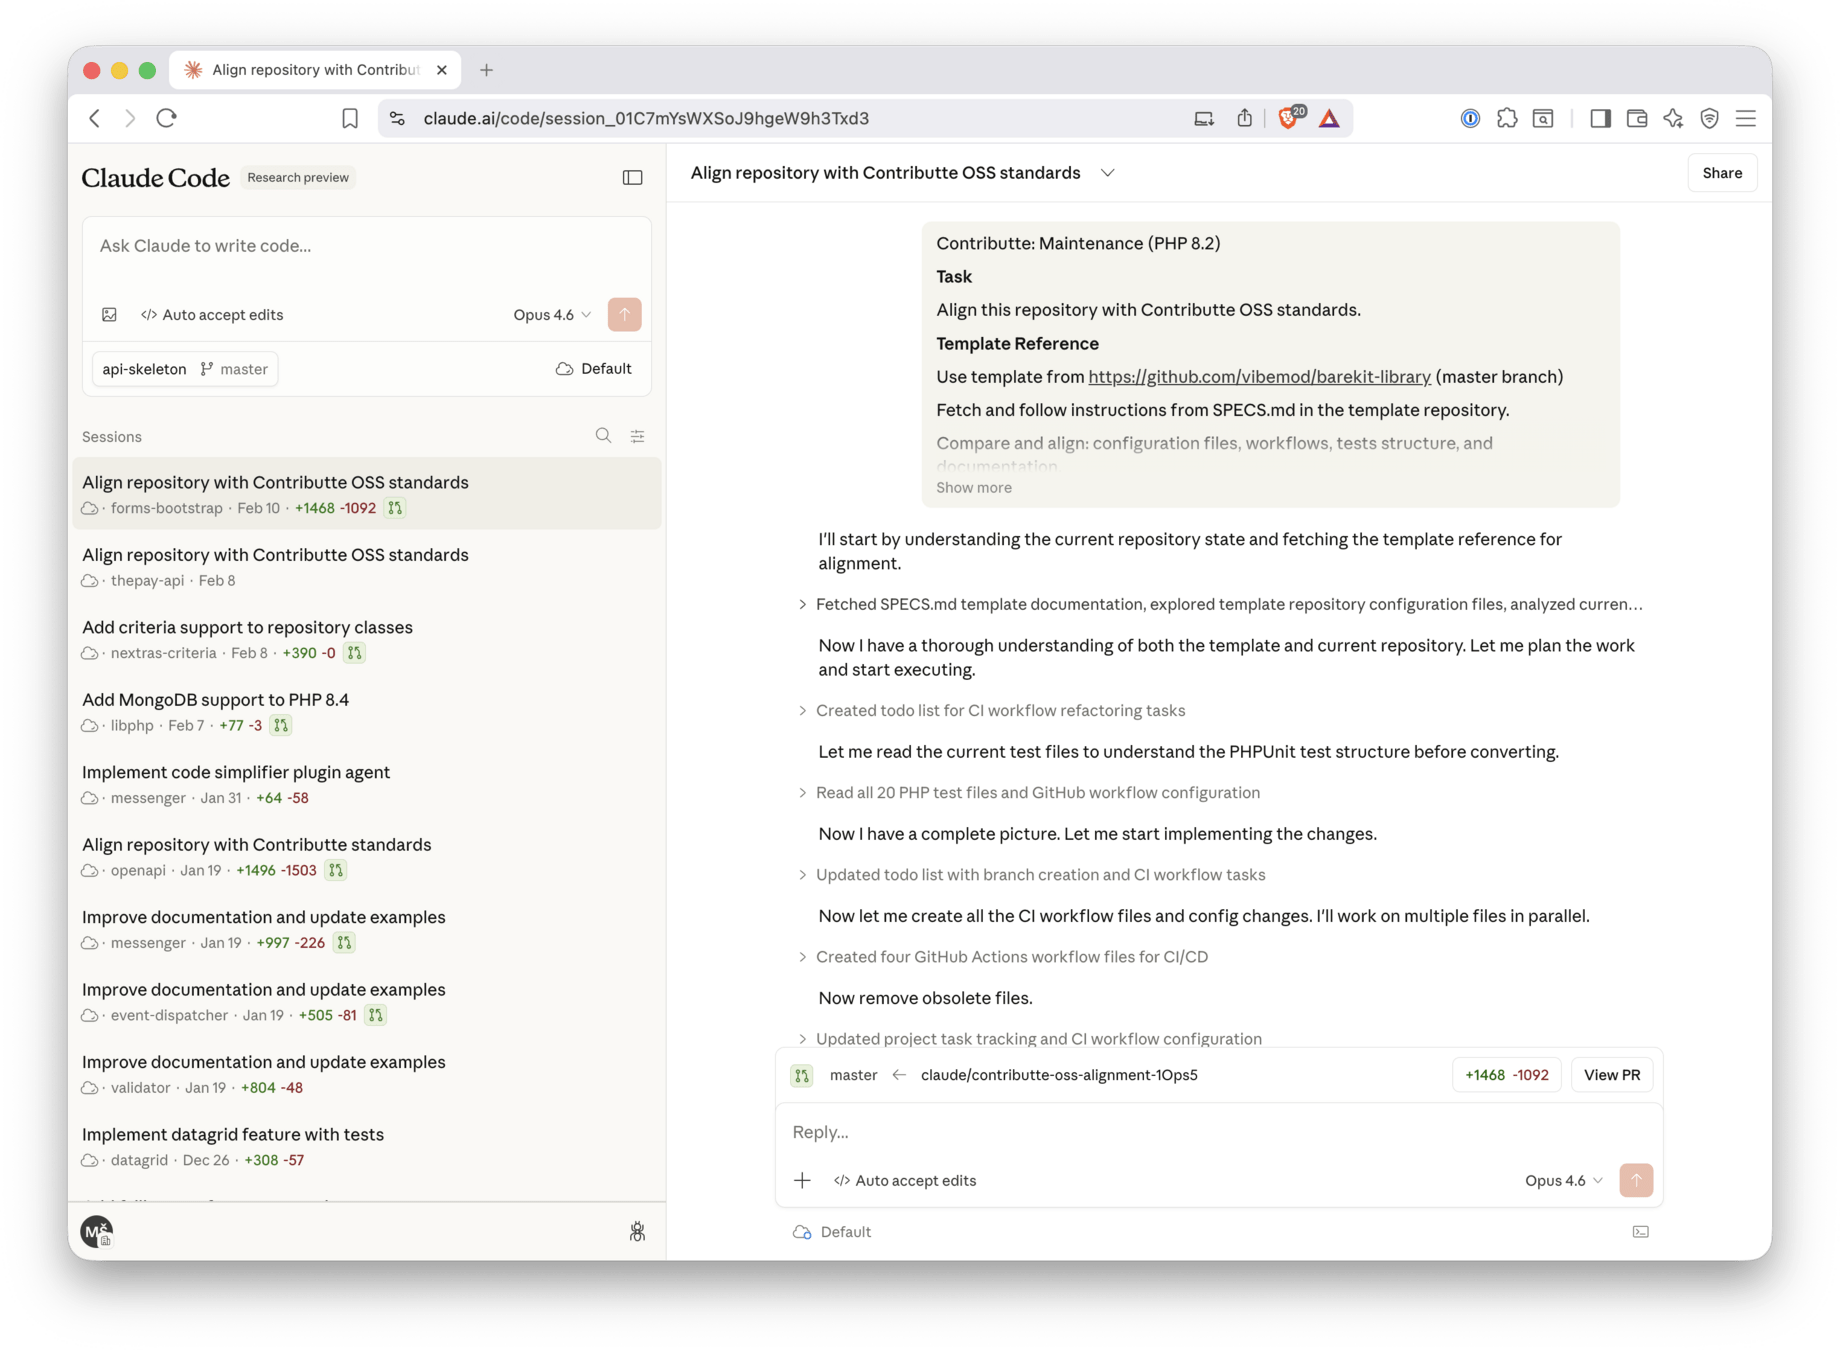
Task: Expand the Updated todo list with branch creation step
Action: 1031,874
